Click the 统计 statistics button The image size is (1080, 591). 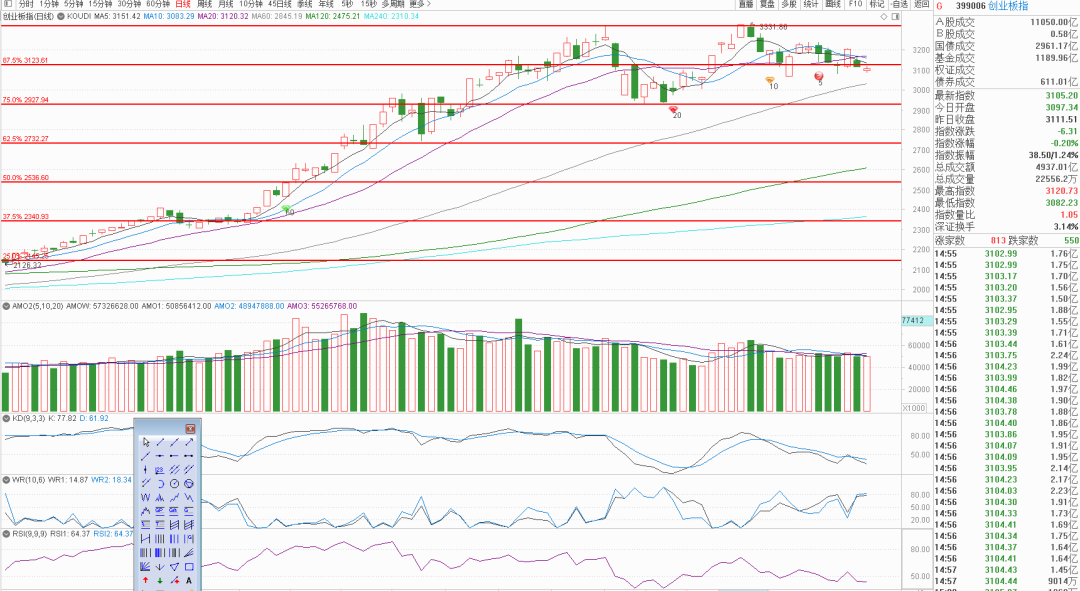tap(811, 4)
